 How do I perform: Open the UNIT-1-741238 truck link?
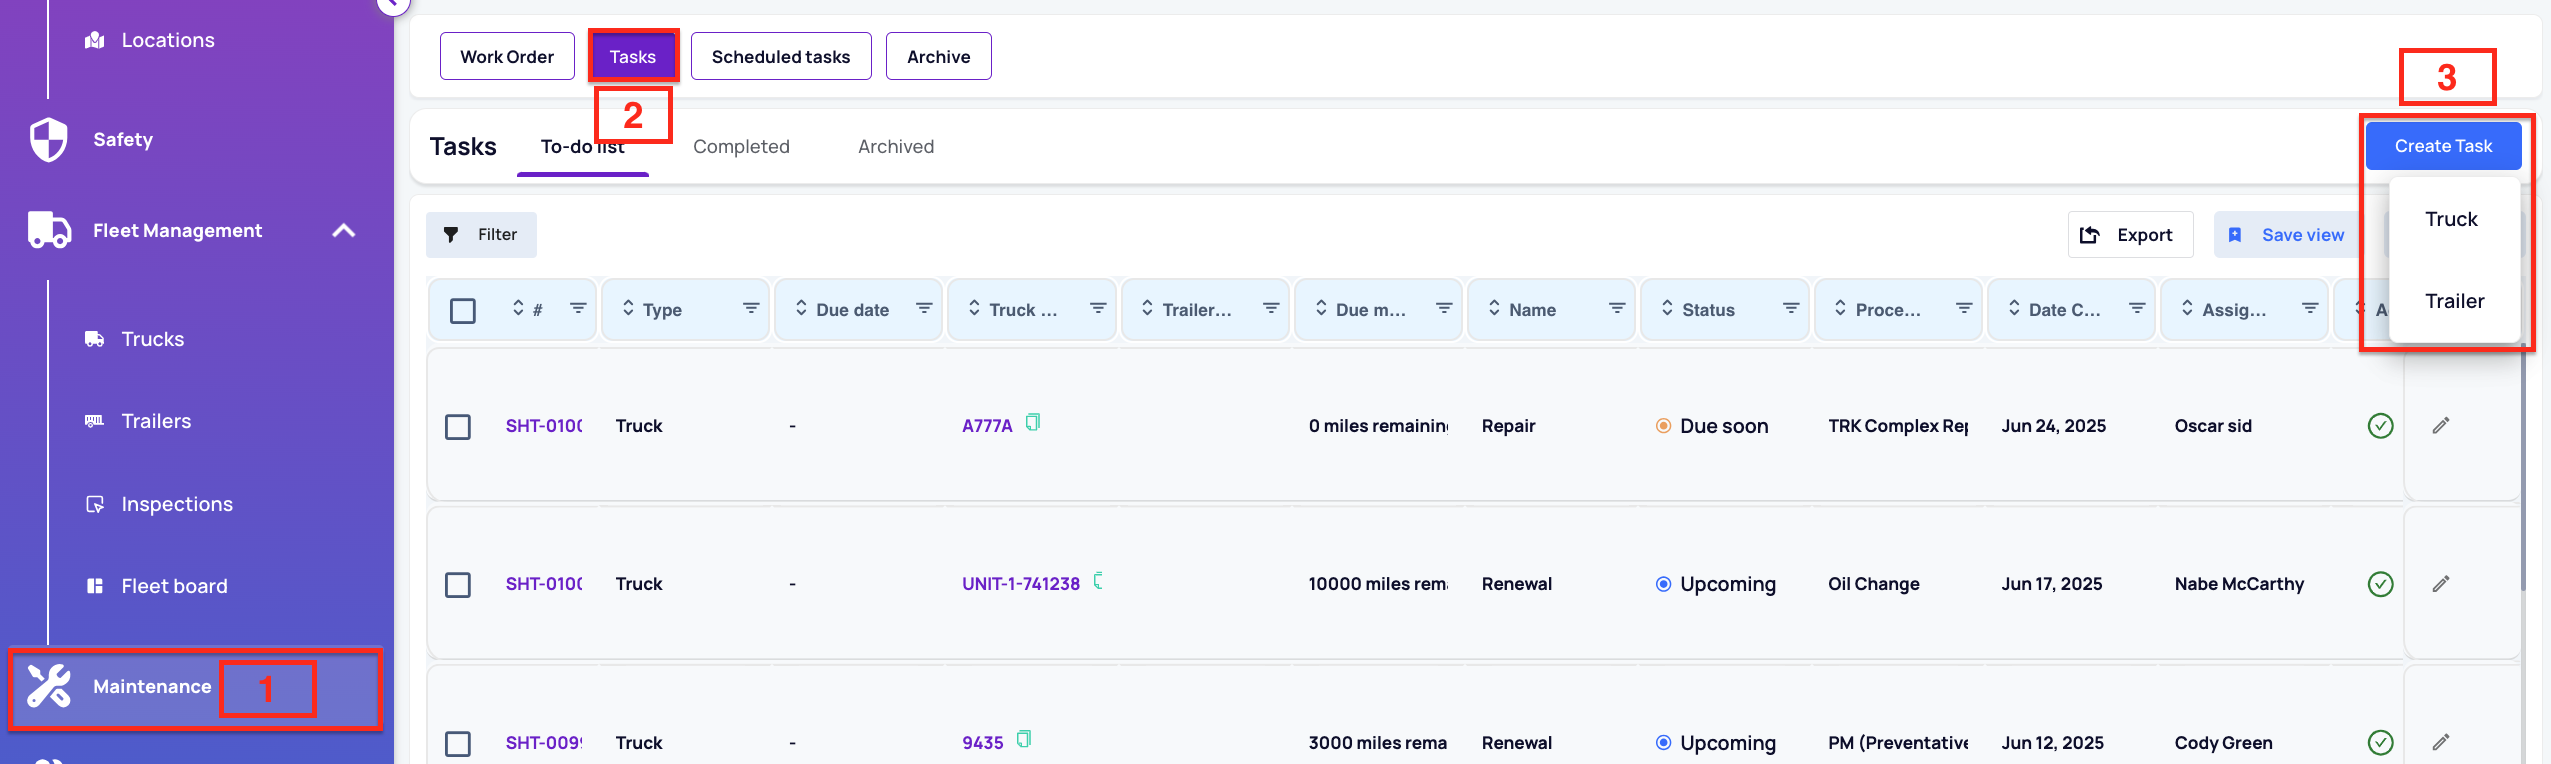(x=1021, y=584)
